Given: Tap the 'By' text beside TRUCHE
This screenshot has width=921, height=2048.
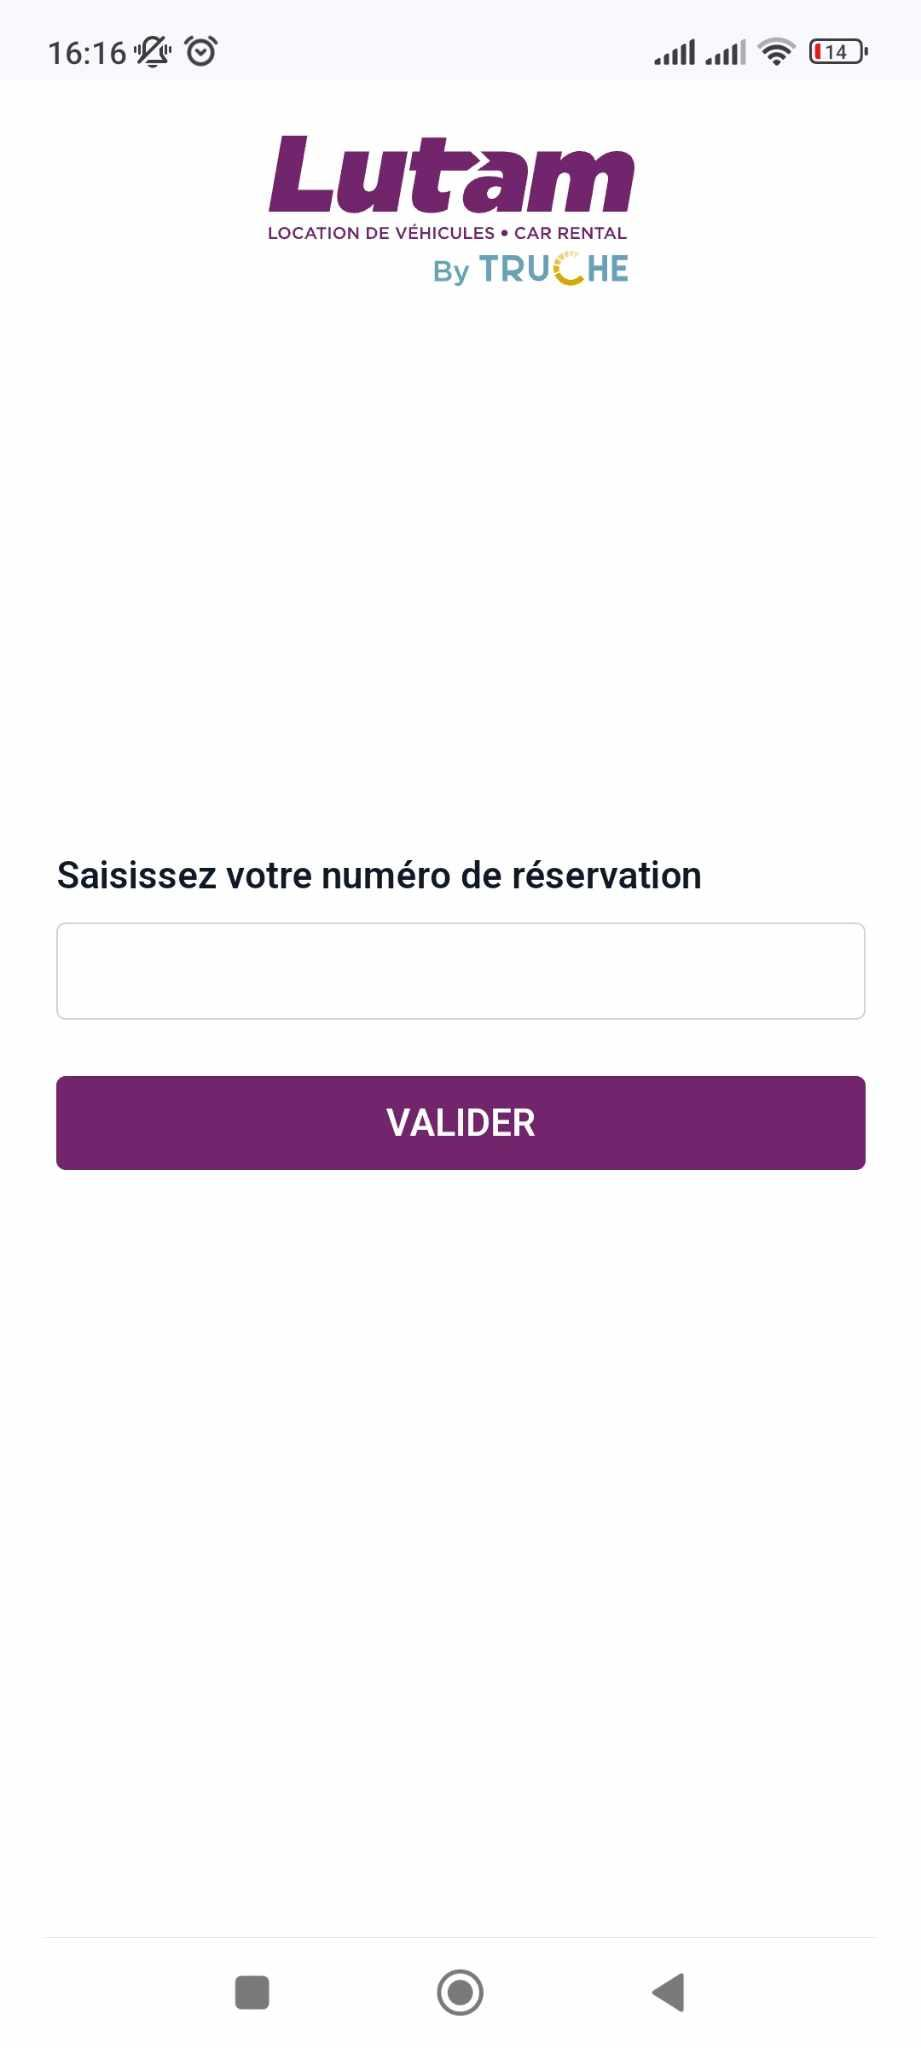Looking at the screenshot, I should point(451,271).
